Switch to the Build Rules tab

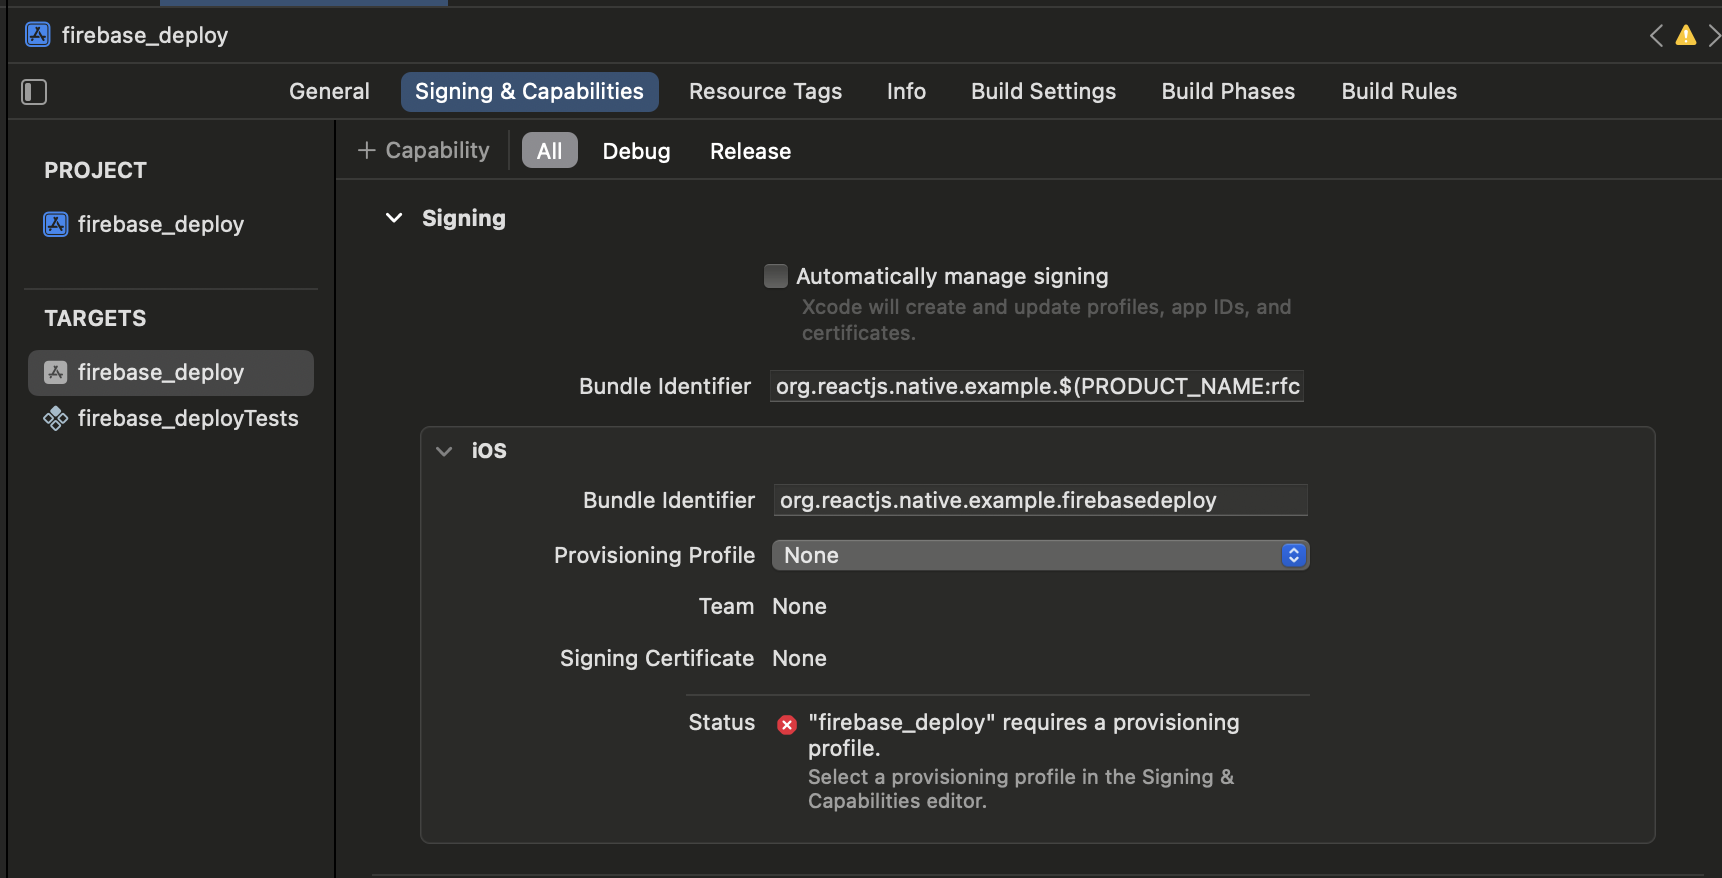[x=1399, y=91]
